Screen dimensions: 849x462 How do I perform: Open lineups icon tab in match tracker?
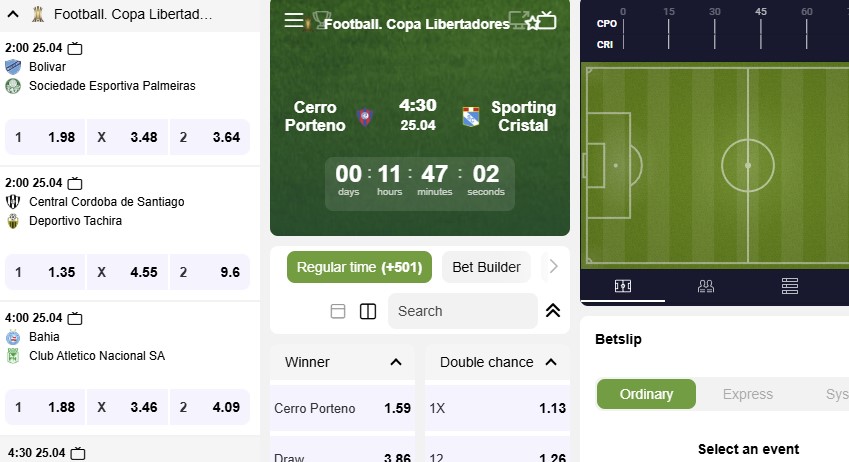706,285
